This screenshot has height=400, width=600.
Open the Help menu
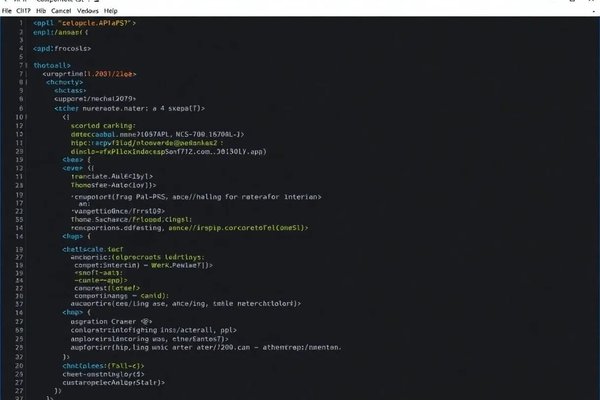(111, 11)
